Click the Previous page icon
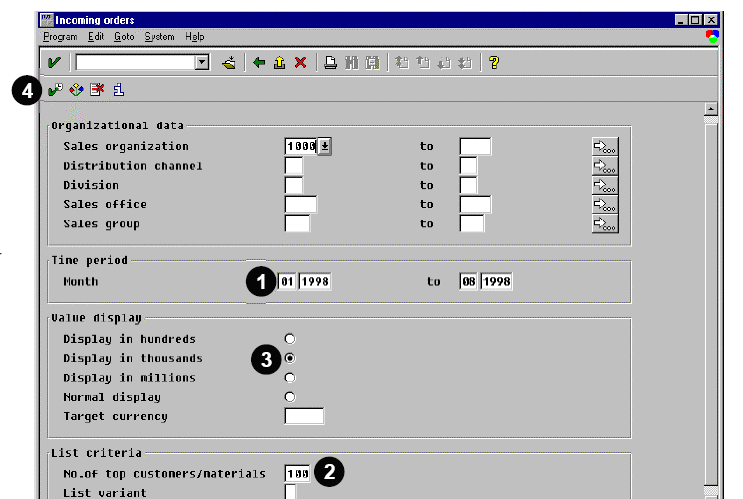The height and width of the screenshot is (499, 743). pyautogui.click(x=423, y=63)
